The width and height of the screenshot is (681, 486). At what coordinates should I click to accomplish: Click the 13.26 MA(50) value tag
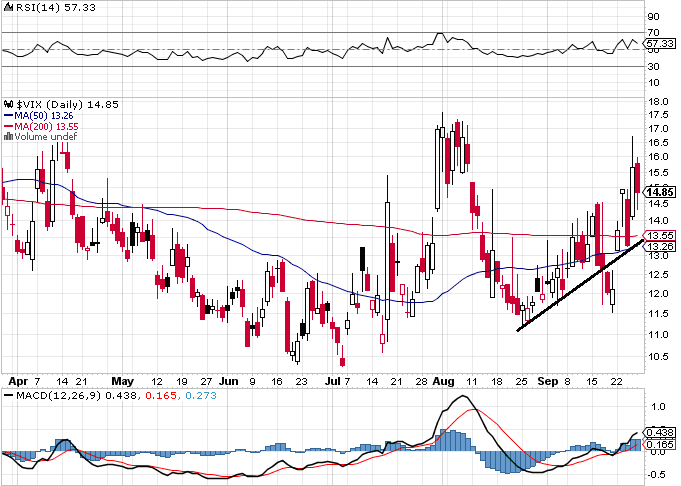tap(660, 247)
